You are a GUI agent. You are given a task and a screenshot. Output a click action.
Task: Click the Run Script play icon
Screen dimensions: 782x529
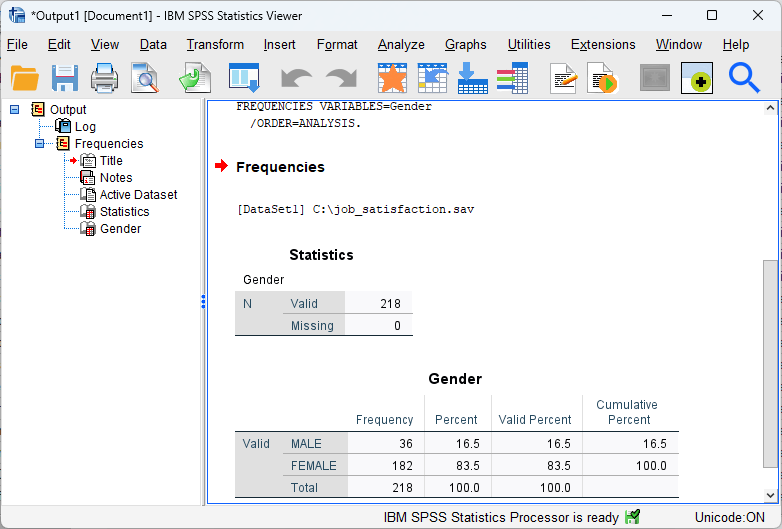[602, 78]
